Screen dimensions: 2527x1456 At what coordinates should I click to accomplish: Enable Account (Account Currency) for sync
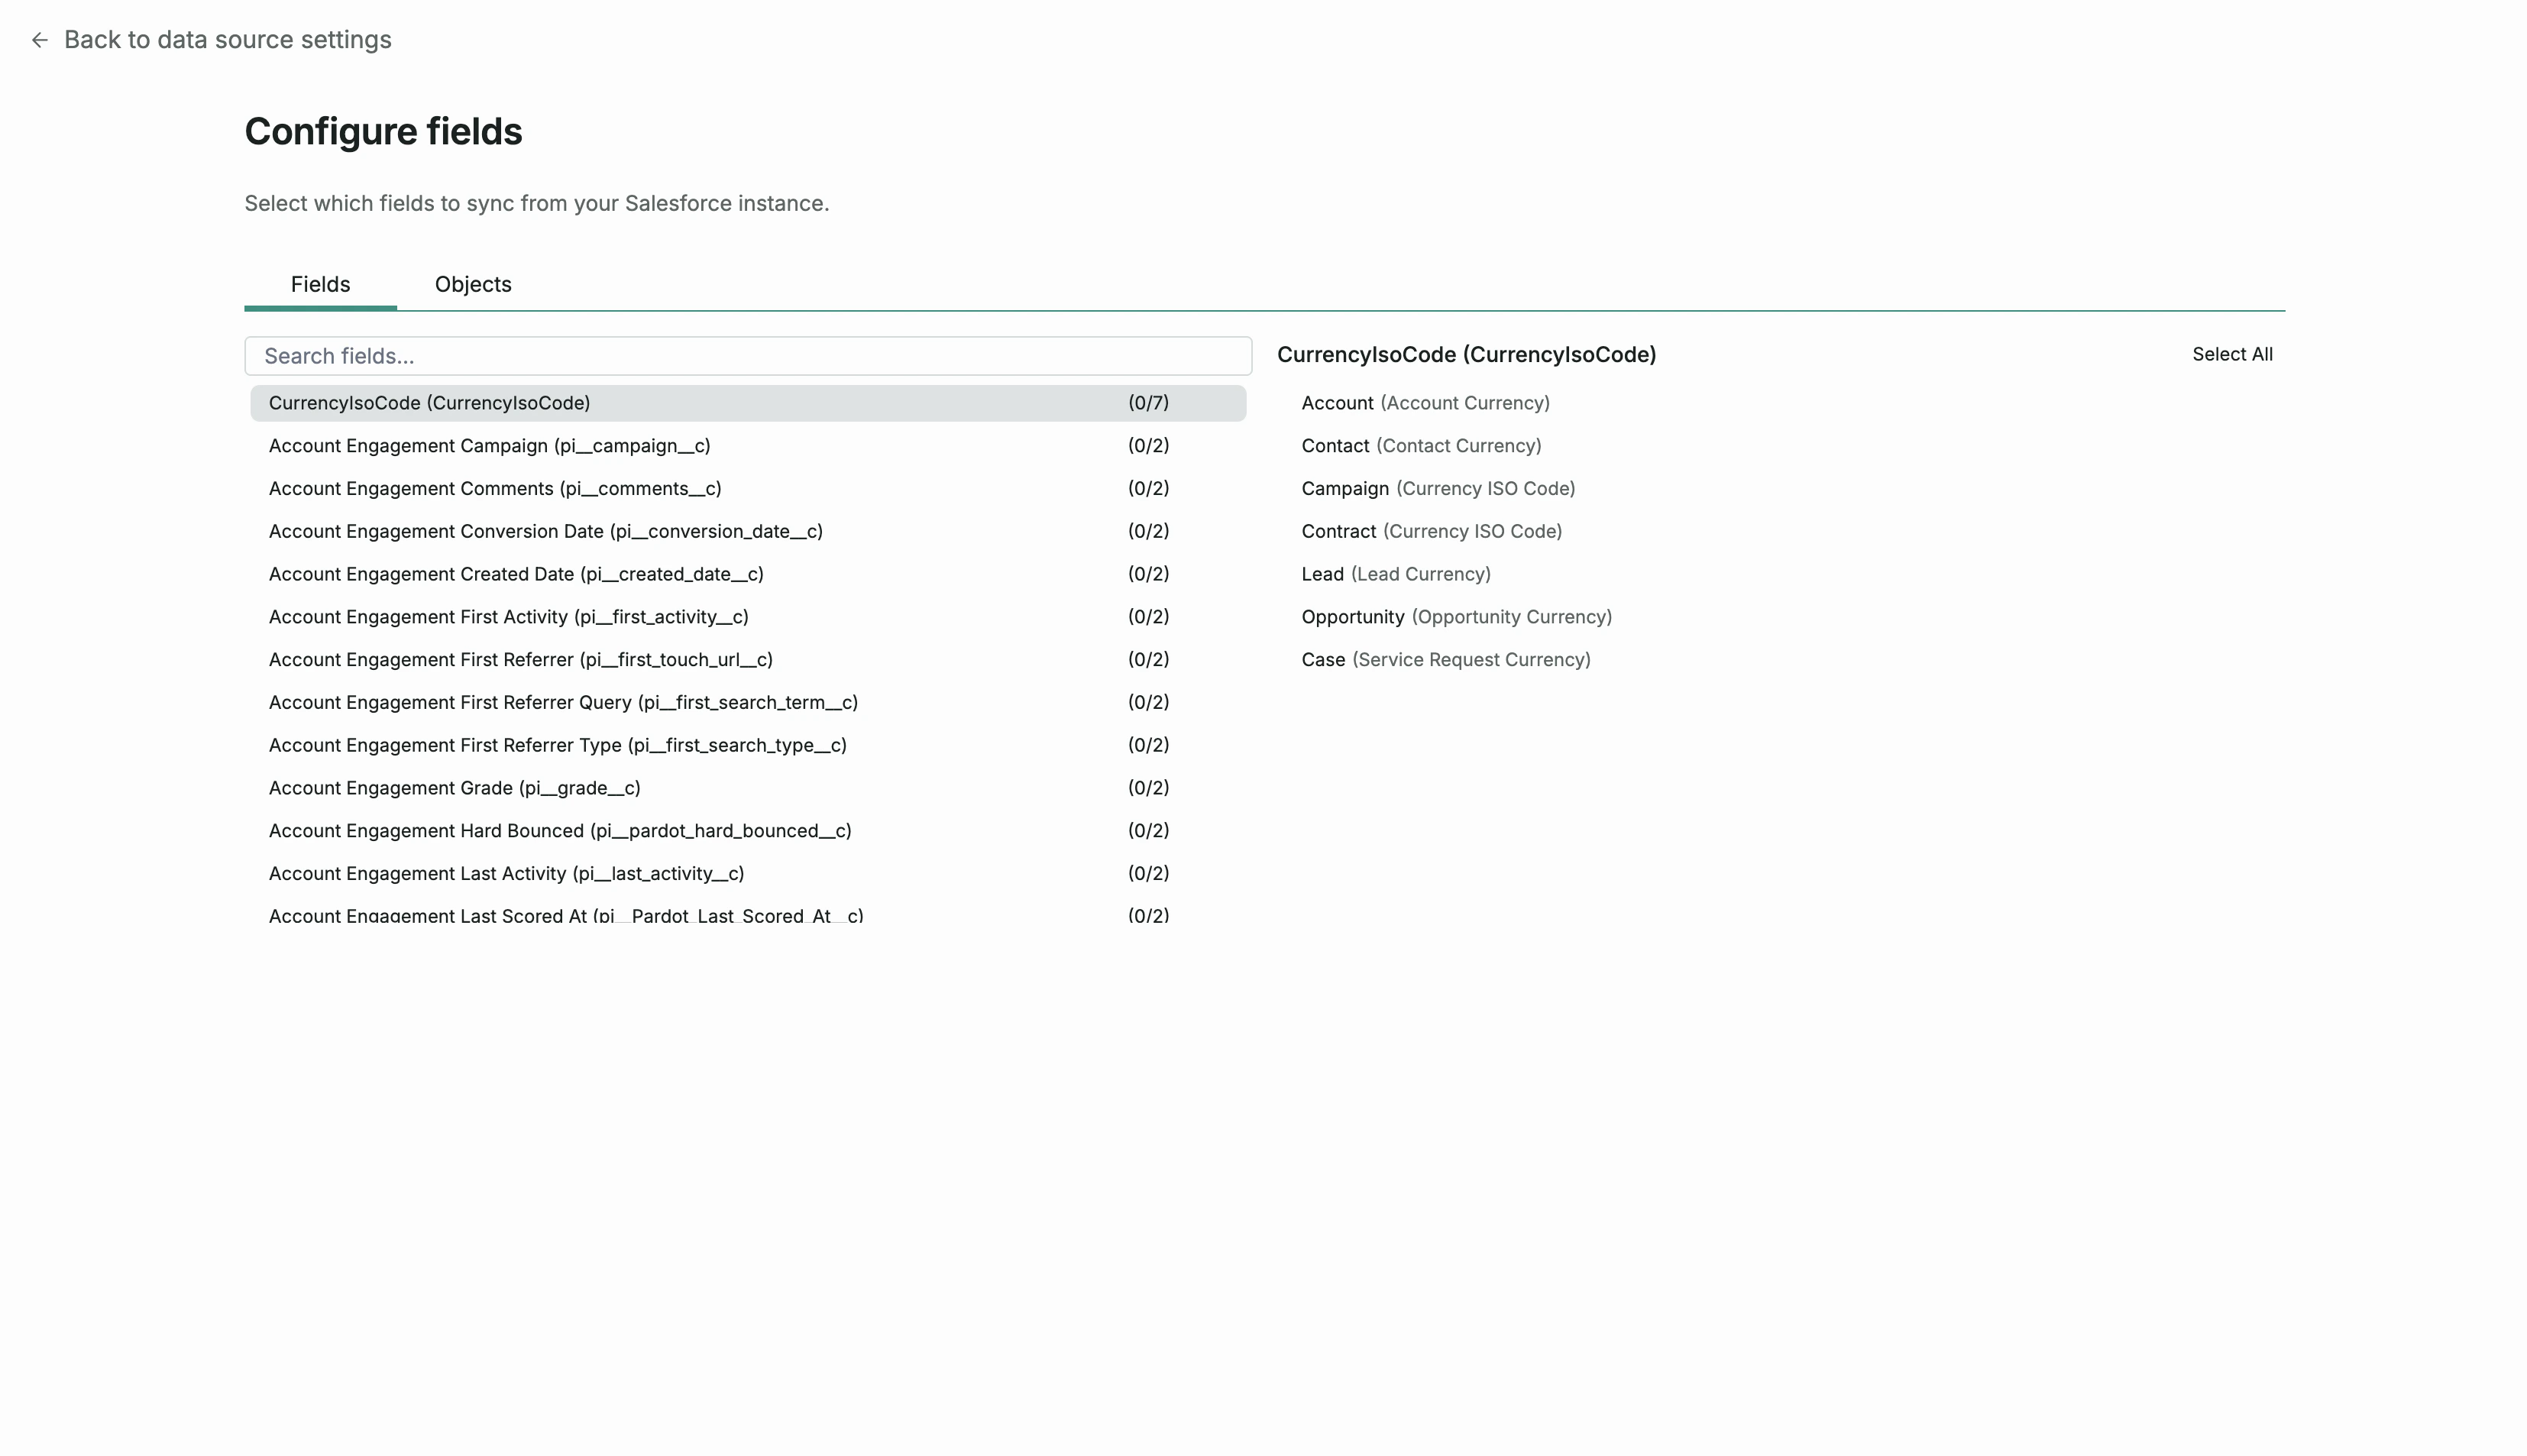(x=1424, y=403)
